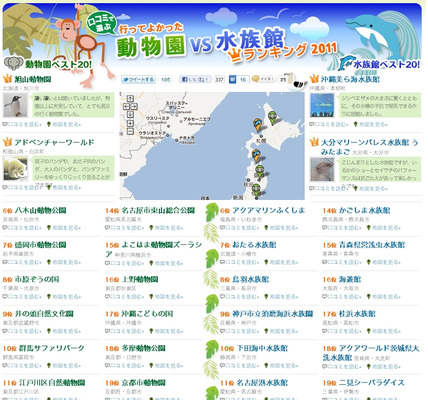Image resolution: width=428 pixels, height=400 pixels.
Task: Open the 沖縄美ら海水族館 title link
Action: [350, 79]
